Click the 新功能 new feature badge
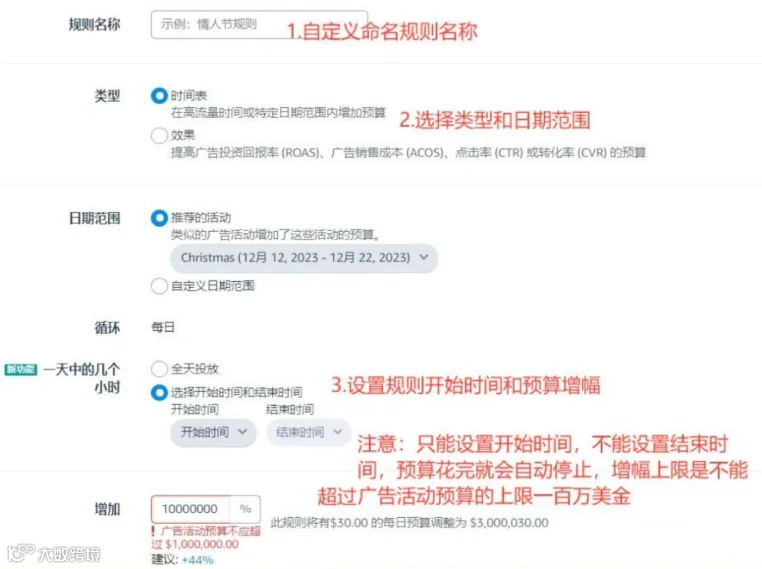Viewport: 762px width, 569px height. click(x=21, y=369)
